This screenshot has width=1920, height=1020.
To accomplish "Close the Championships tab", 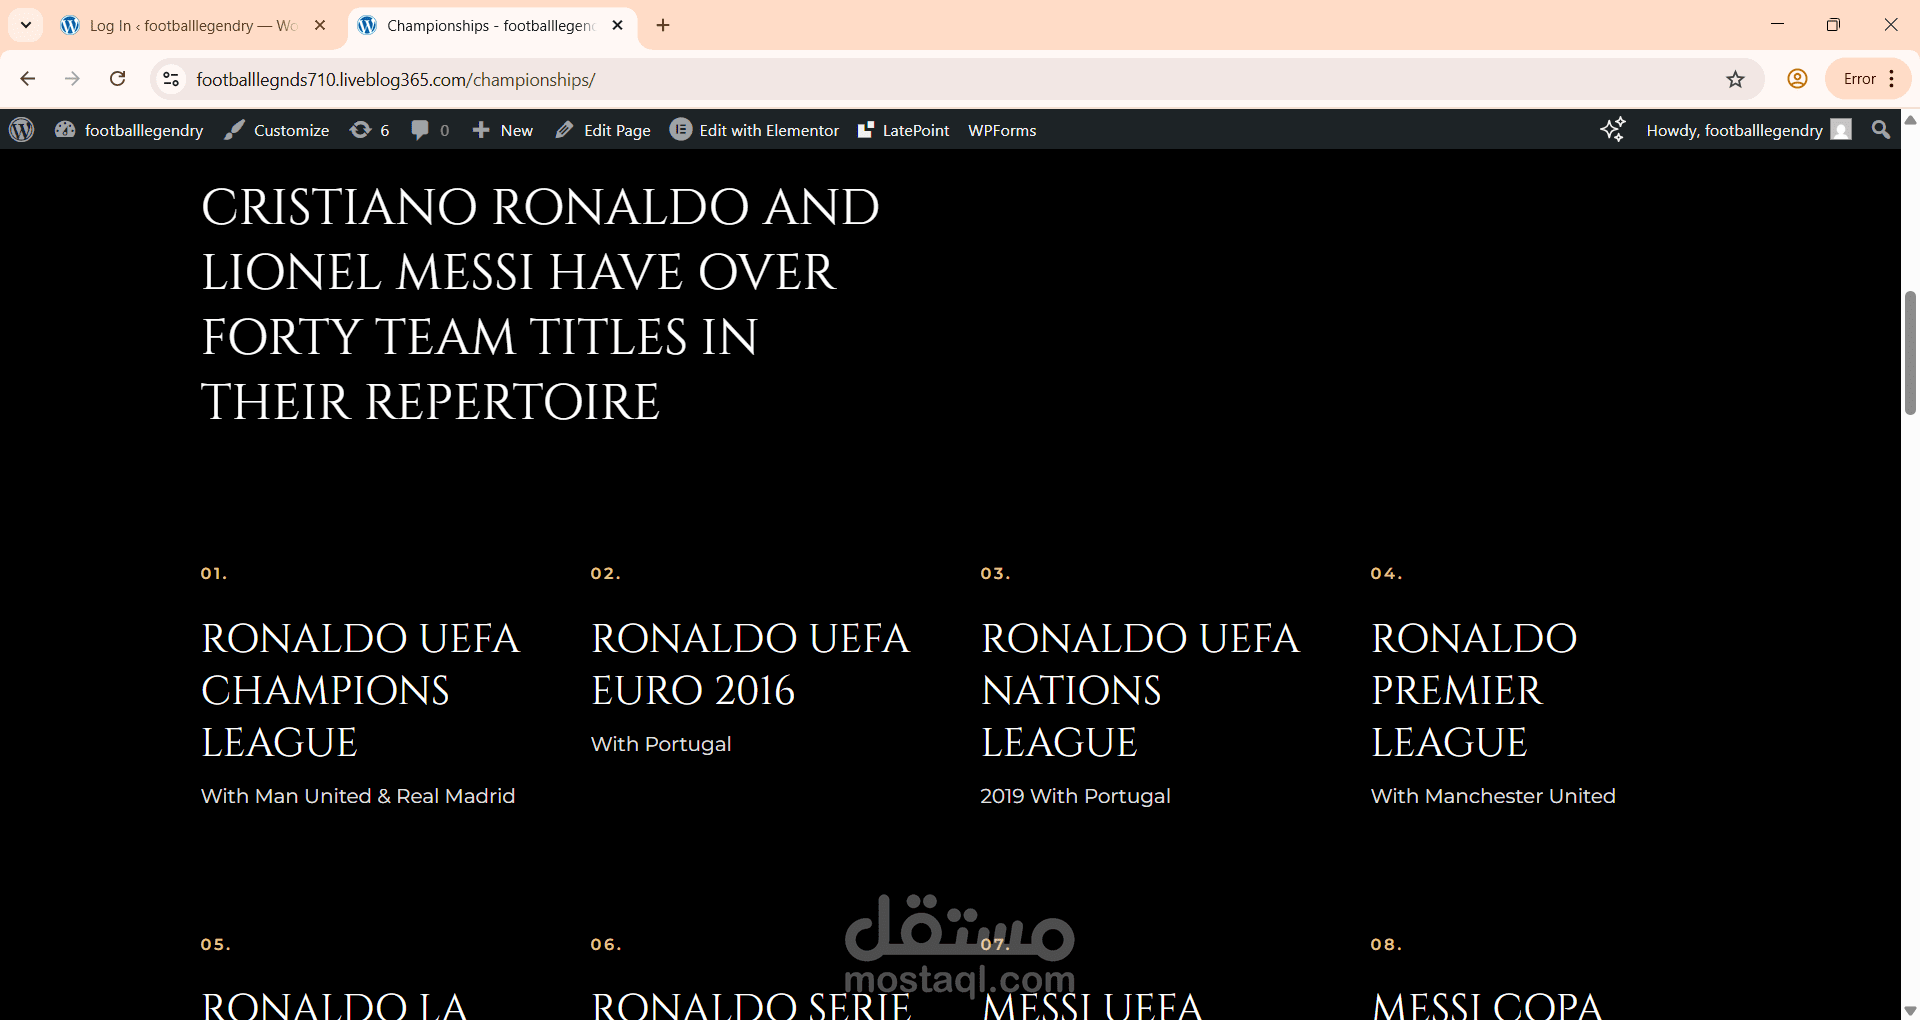I will (617, 25).
